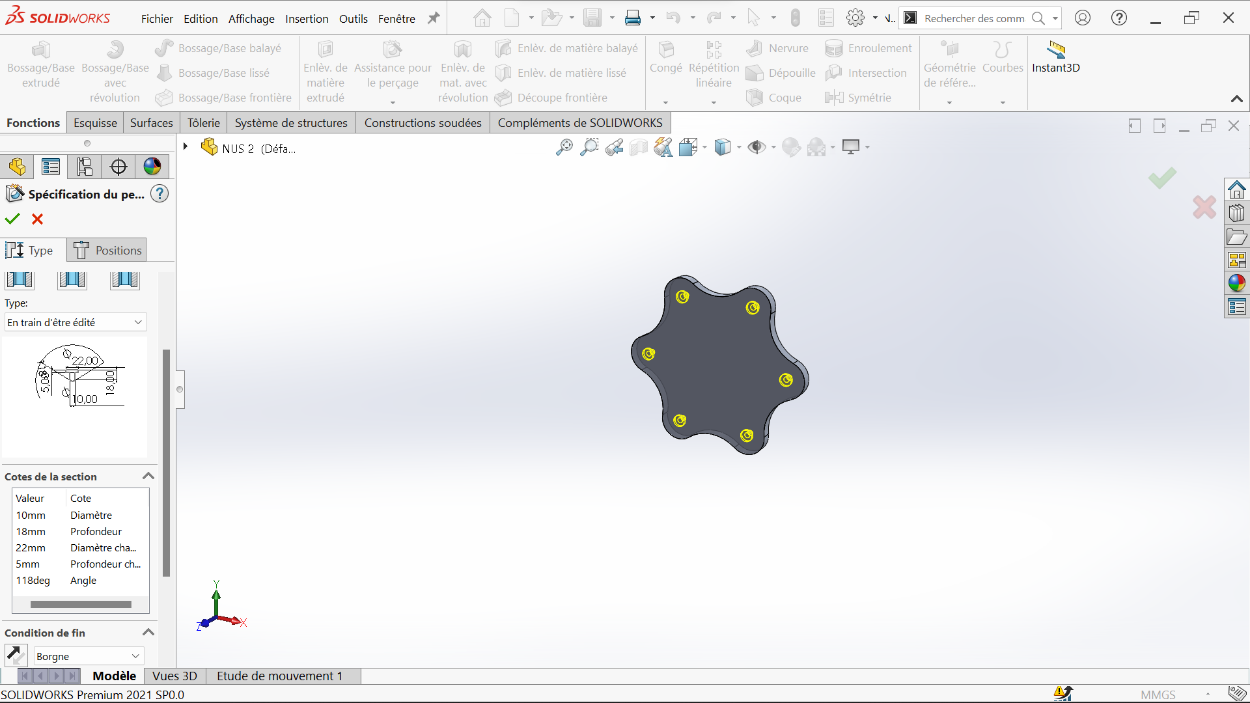The image size is (1250, 703).
Task: Collapse the Cotes de la section group
Action: [x=148, y=477]
